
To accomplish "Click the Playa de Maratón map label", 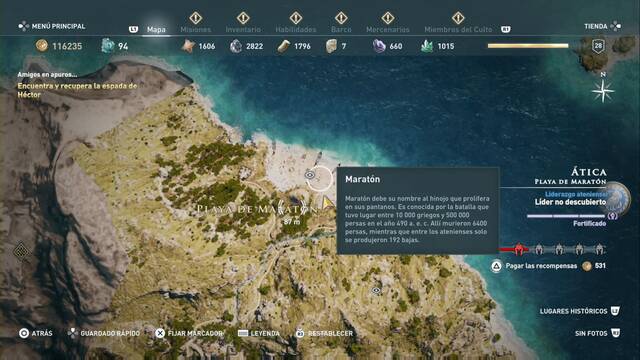I will [x=257, y=209].
